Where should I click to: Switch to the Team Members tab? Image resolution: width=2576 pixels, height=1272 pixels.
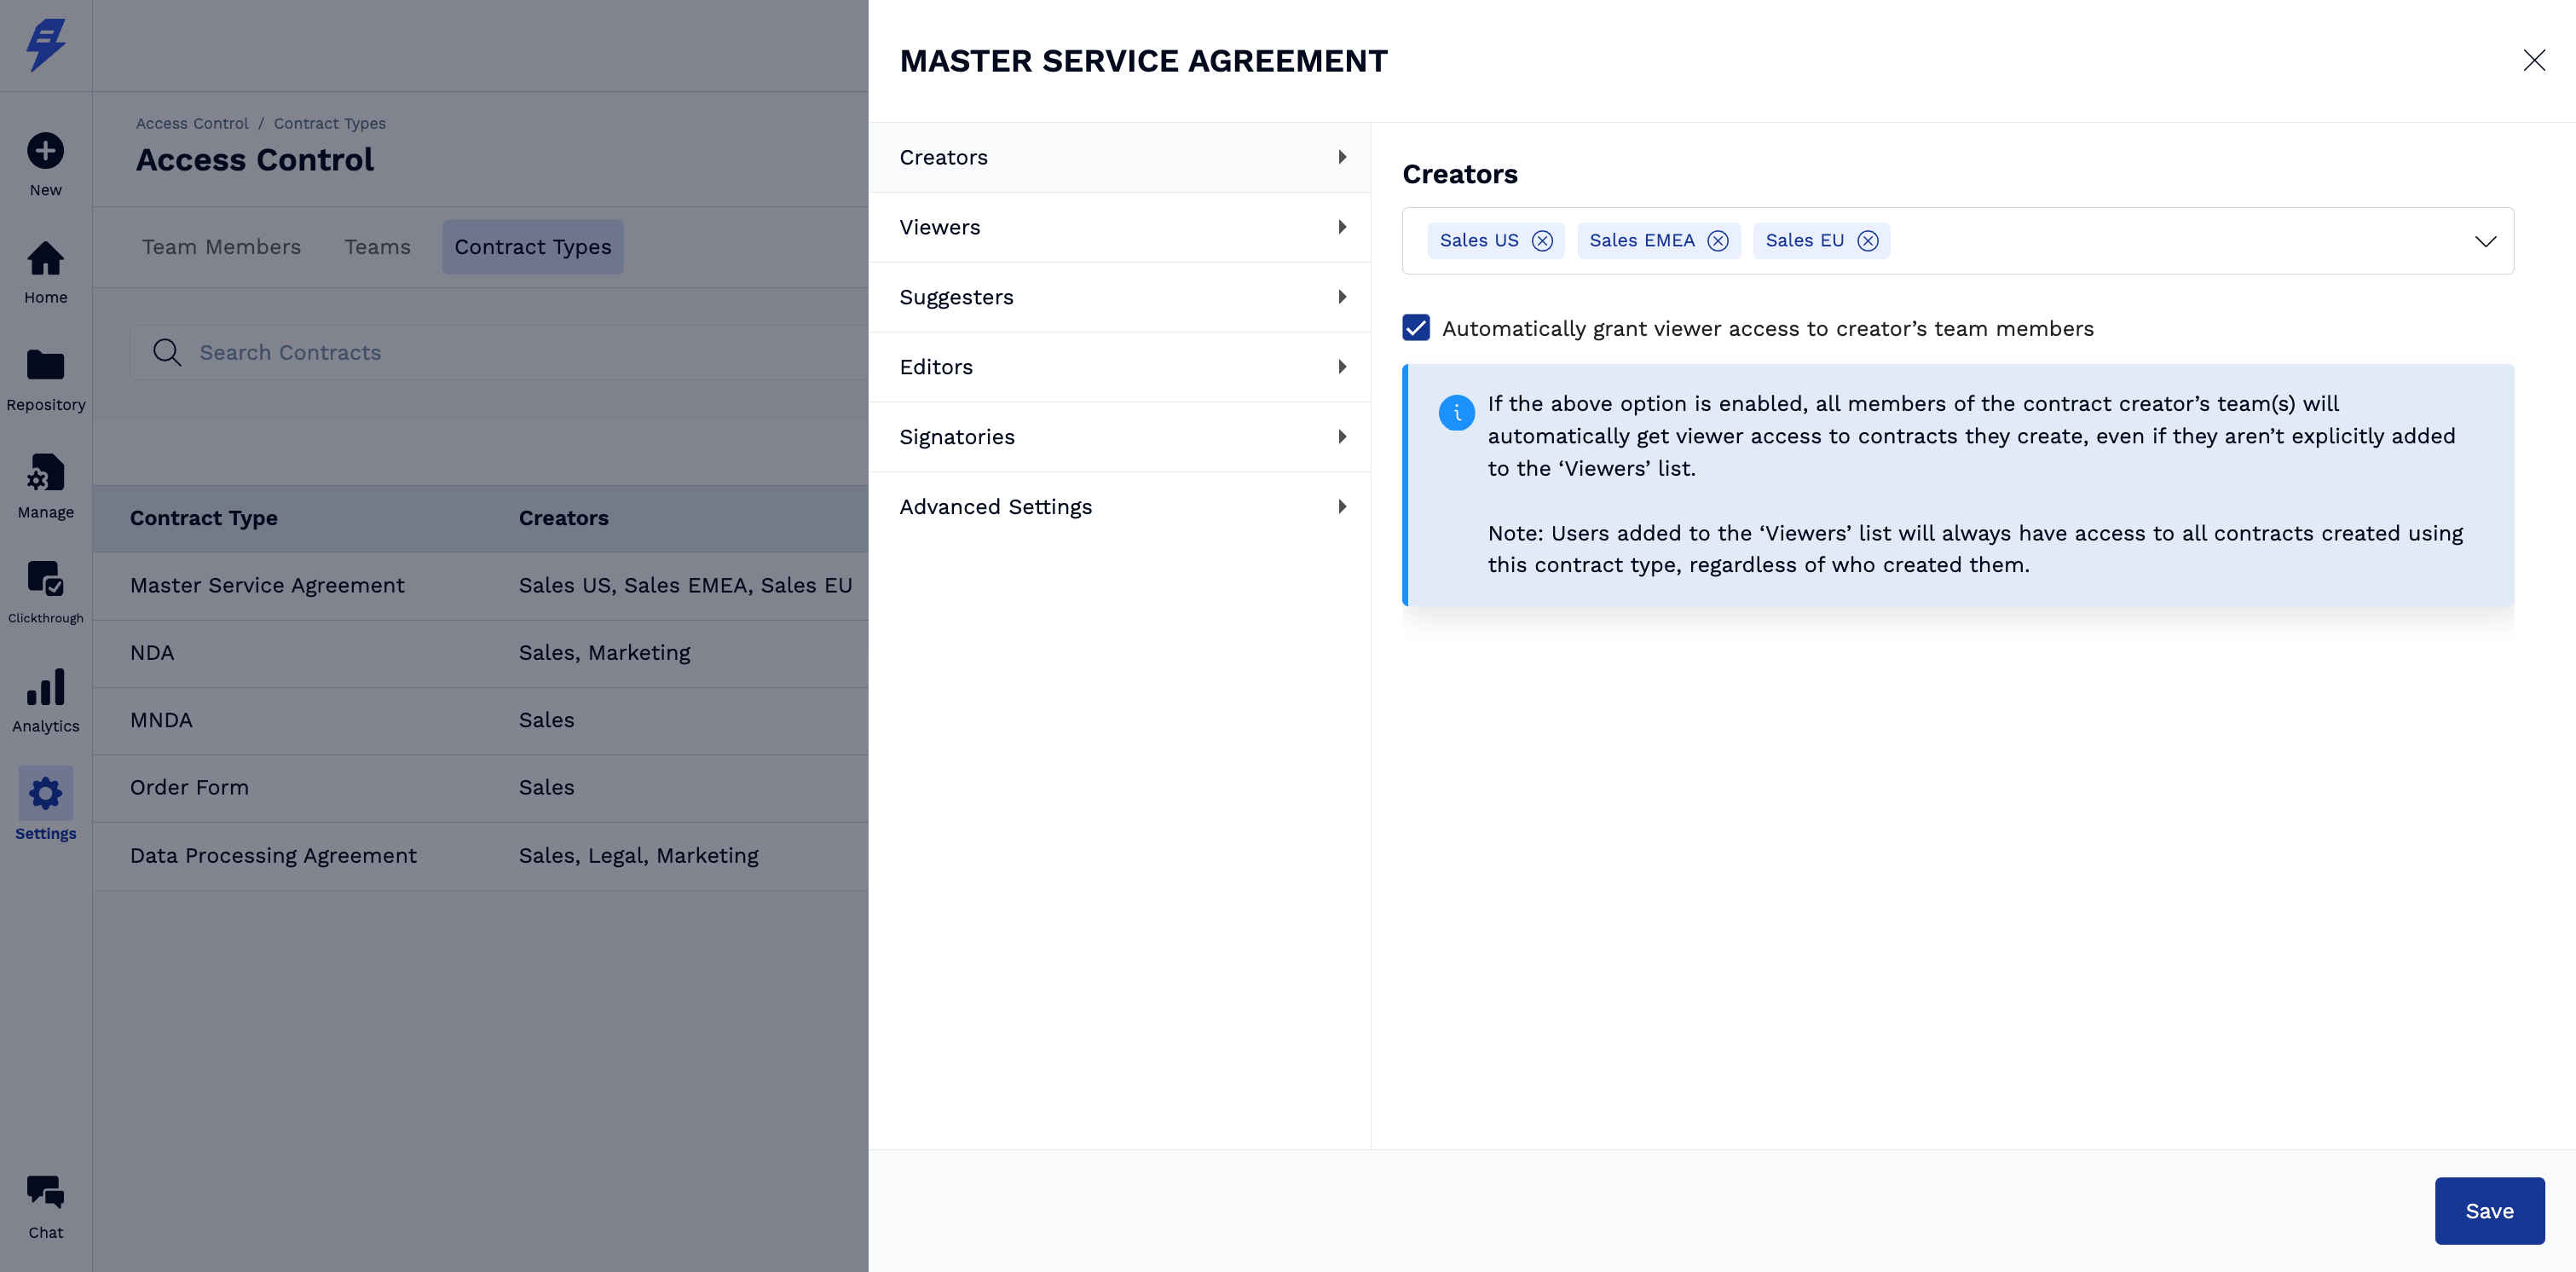(x=221, y=247)
